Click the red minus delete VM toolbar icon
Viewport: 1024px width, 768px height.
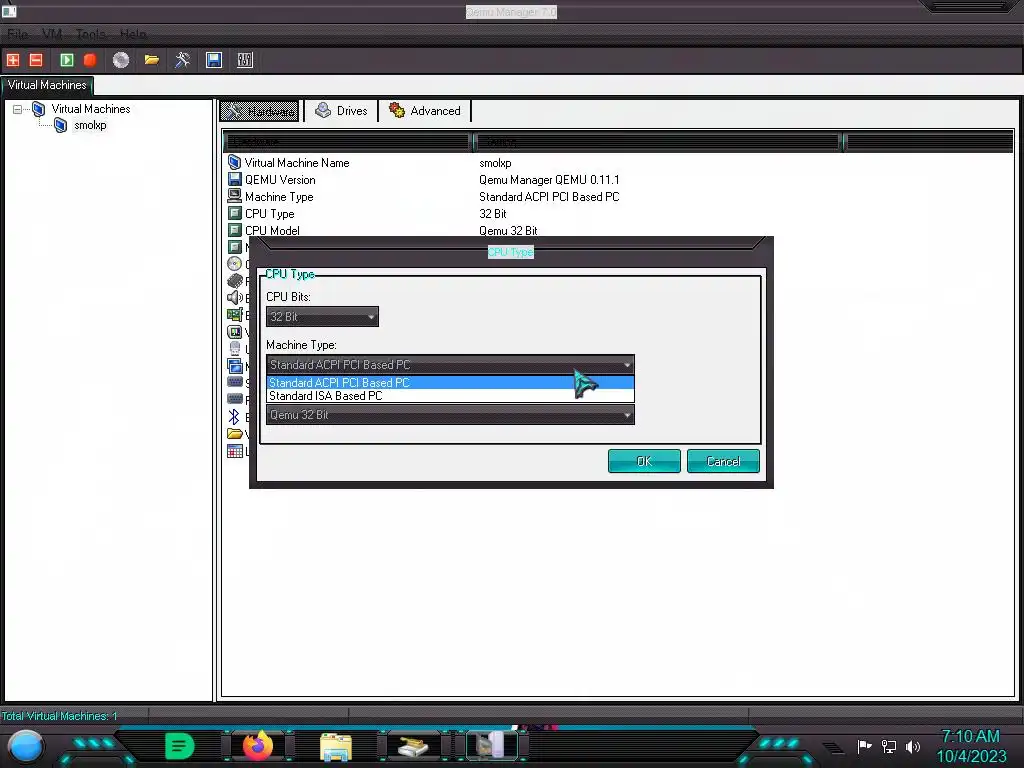click(x=36, y=60)
